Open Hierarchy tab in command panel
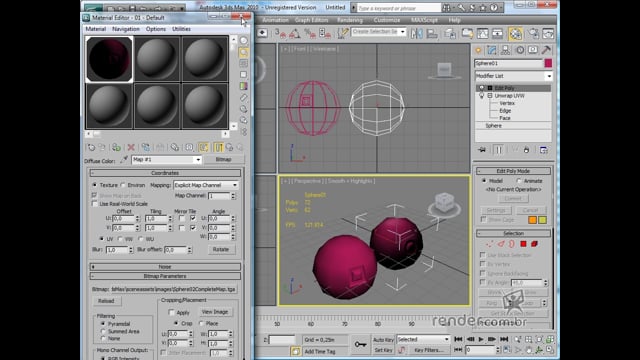The image size is (640, 360). [506, 50]
